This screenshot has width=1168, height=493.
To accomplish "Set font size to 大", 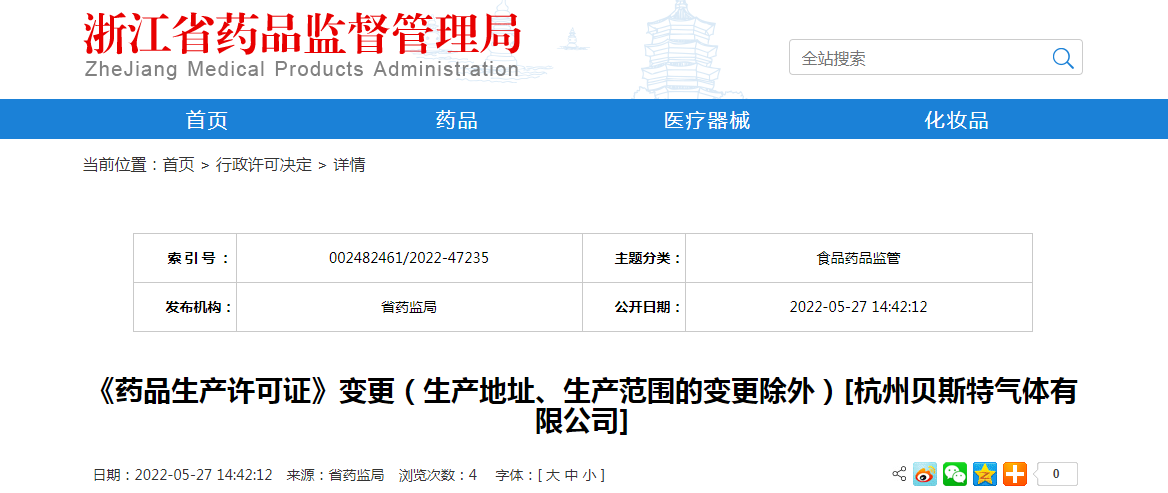I will pyautogui.click(x=552, y=475).
